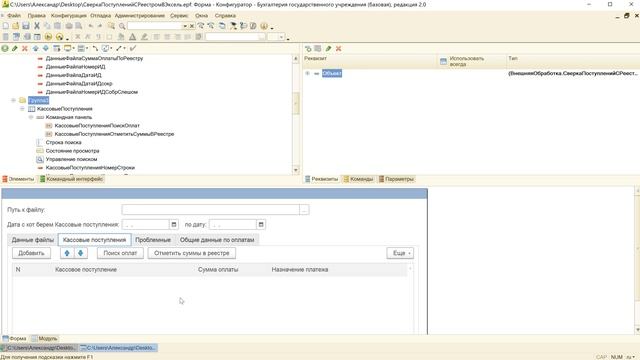640x360 pixels.
Task: Click the Undo arrow icon
Action: click(91, 26)
